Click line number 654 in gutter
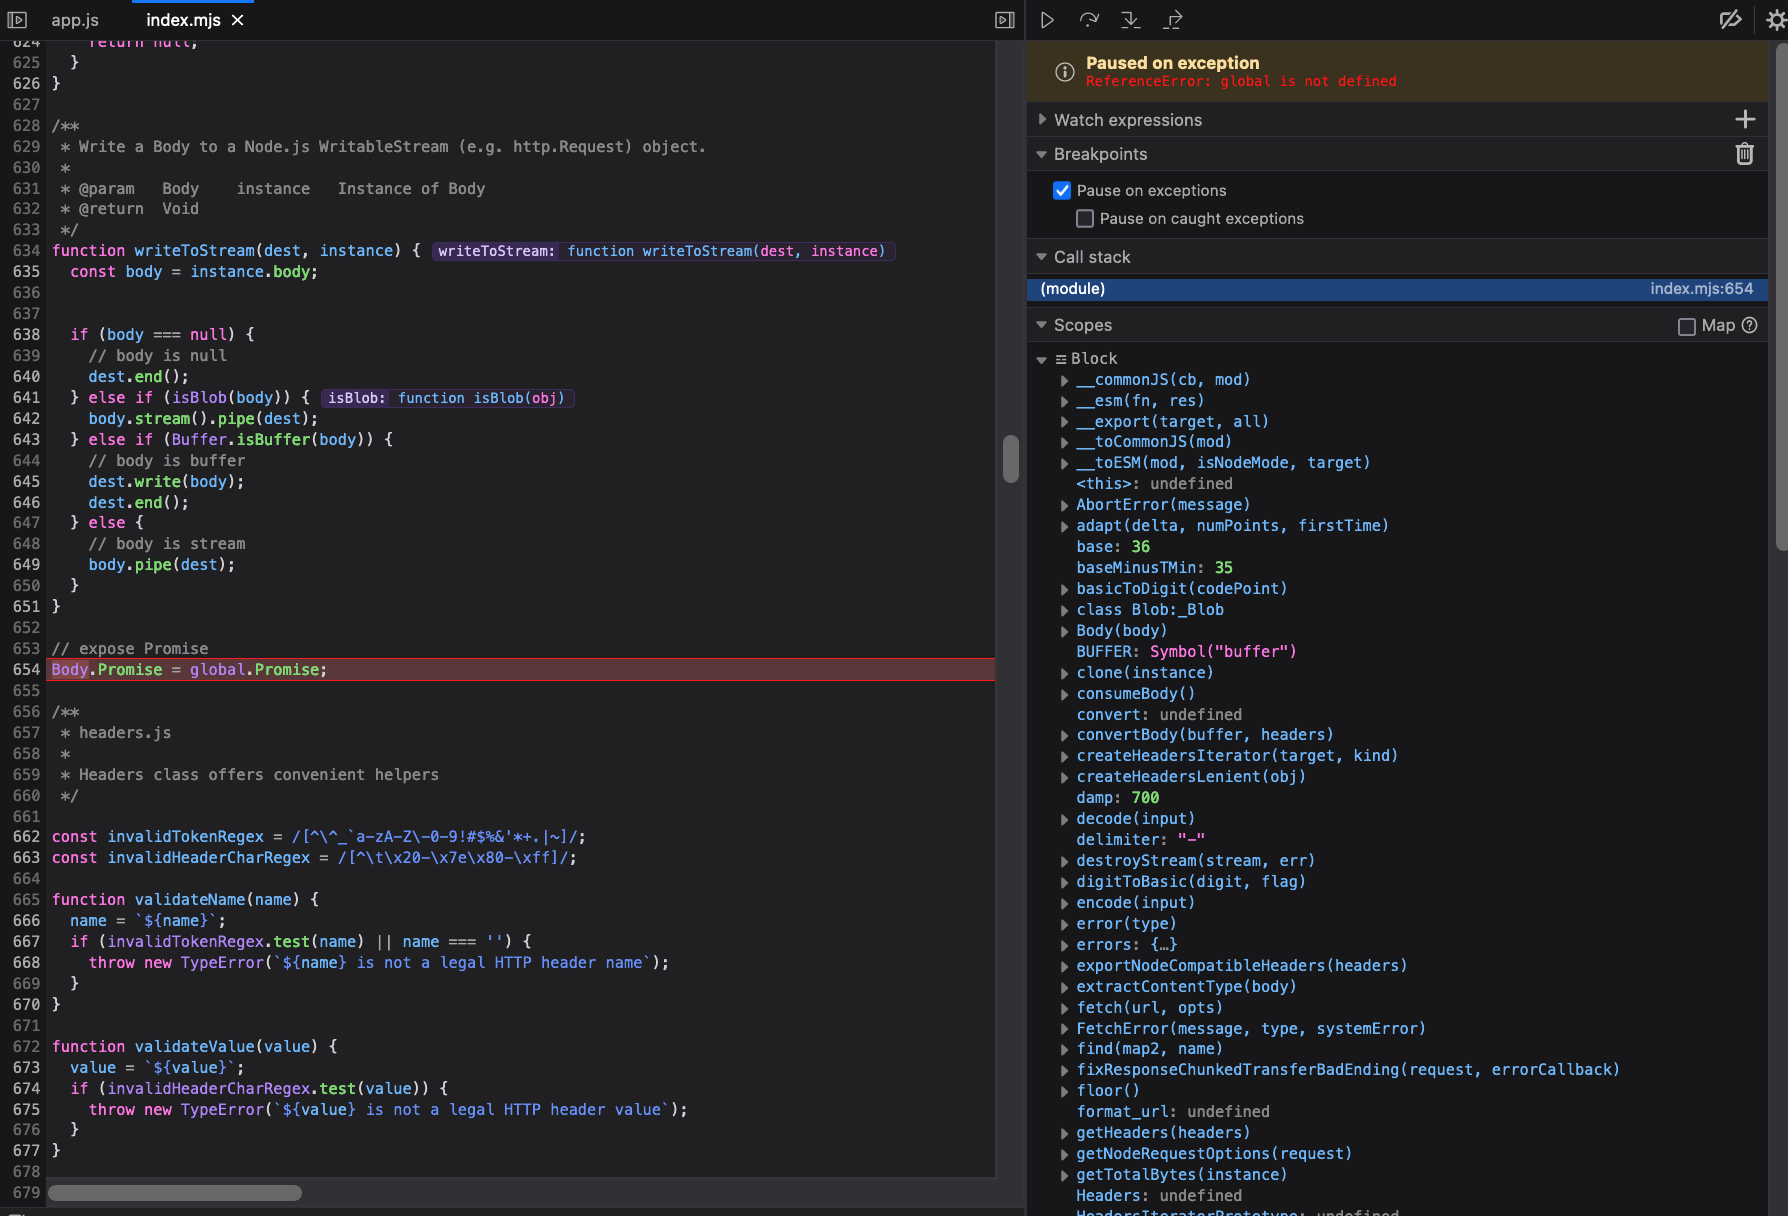The image size is (1788, 1216). coord(26,670)
